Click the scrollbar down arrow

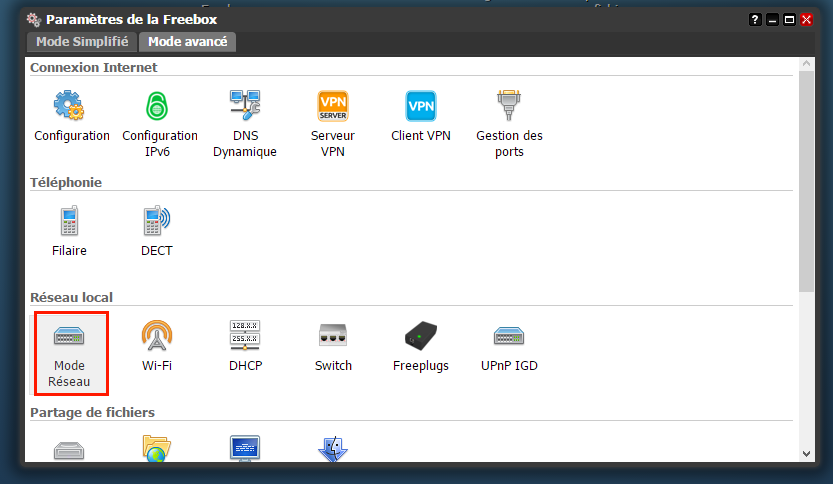[806, 454]
